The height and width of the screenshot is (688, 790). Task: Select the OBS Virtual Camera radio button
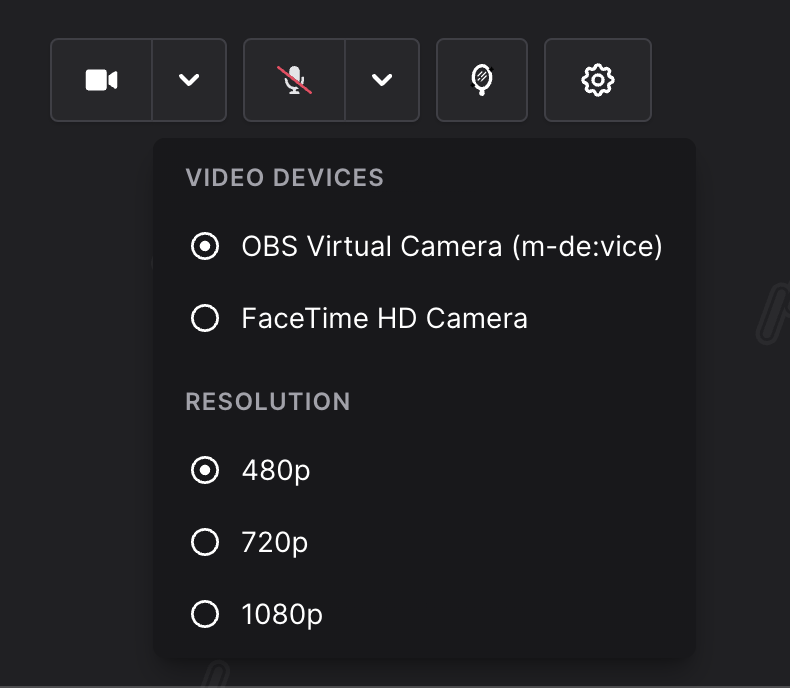tap(205, 246)
